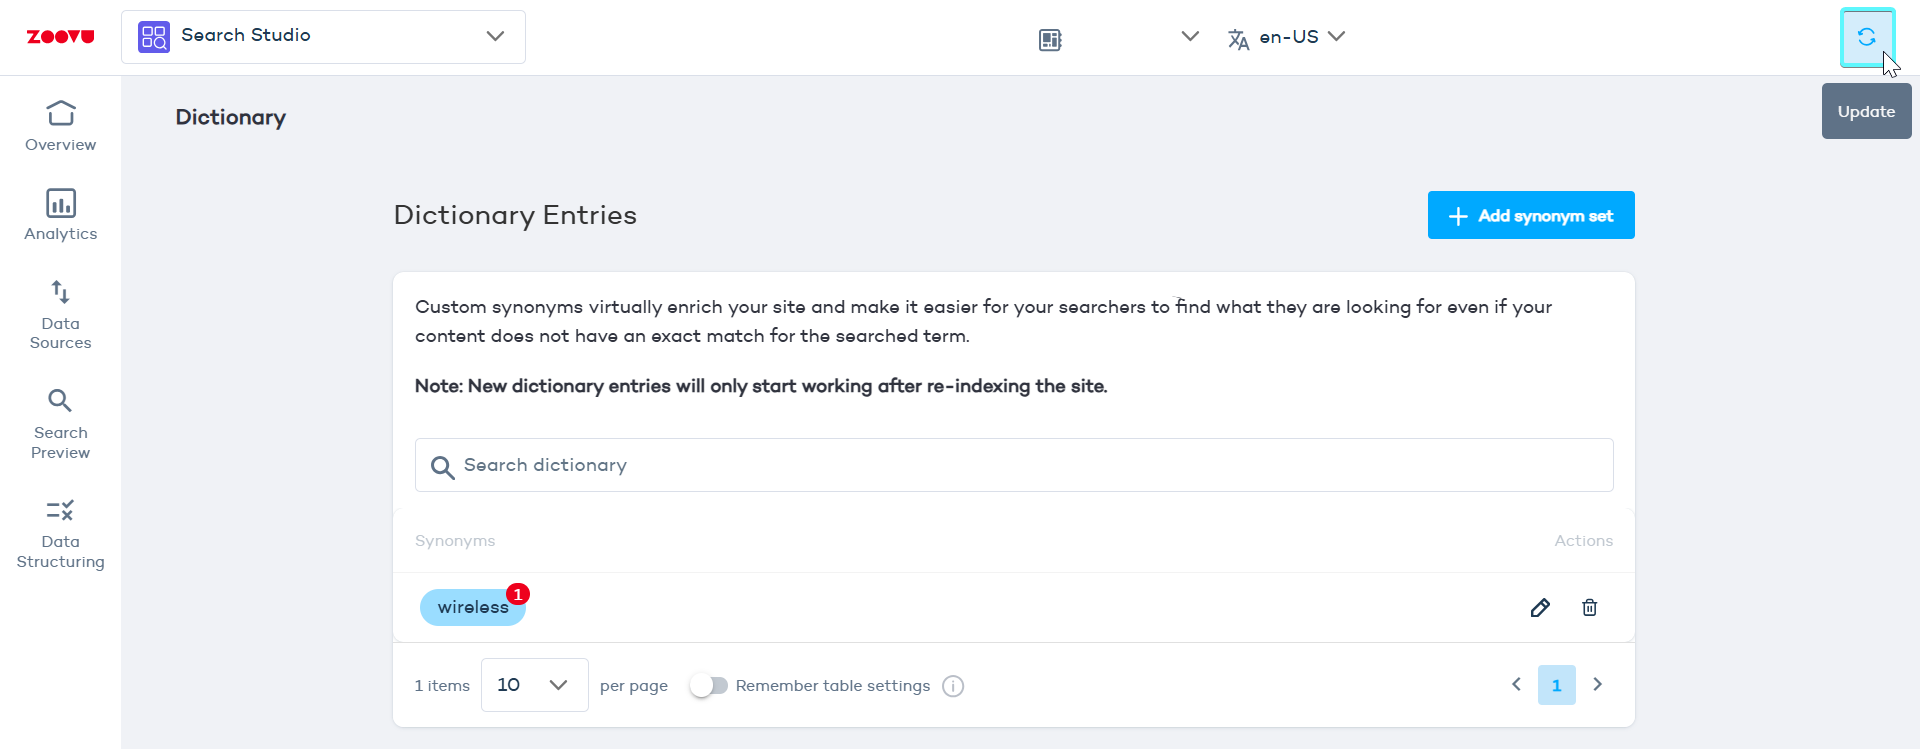Viewport: 1920px width, 749px height.
Task: Edit the wireless synonym entry
Action: pyautogui.click(x=1540, y=608)
